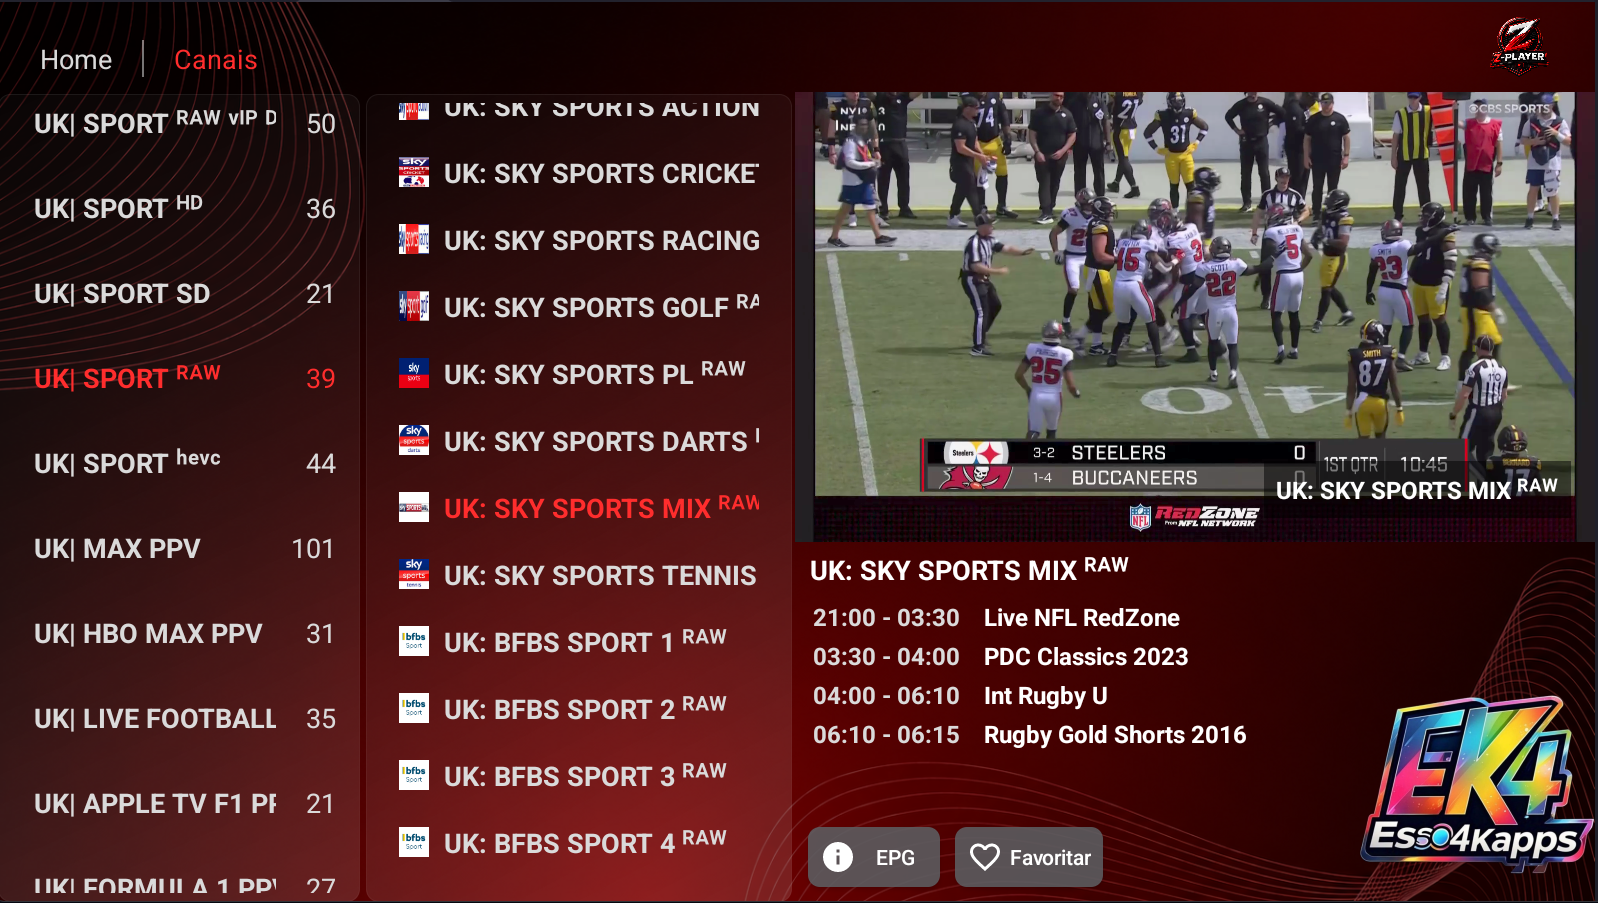
Task: Go to the Home tab
Action: click(76, 60)
